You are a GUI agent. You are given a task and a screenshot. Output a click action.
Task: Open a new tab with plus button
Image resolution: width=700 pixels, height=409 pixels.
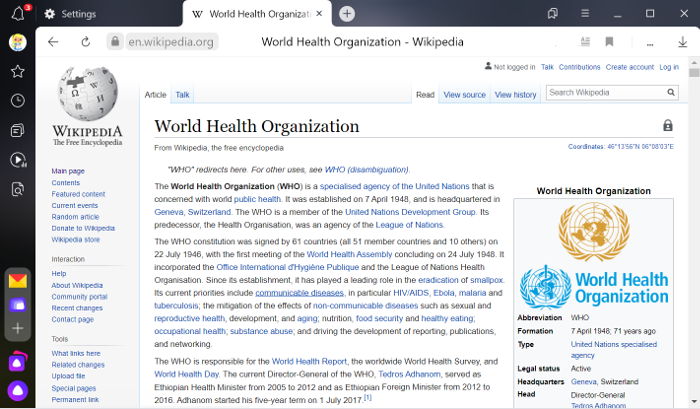(347, 14)
